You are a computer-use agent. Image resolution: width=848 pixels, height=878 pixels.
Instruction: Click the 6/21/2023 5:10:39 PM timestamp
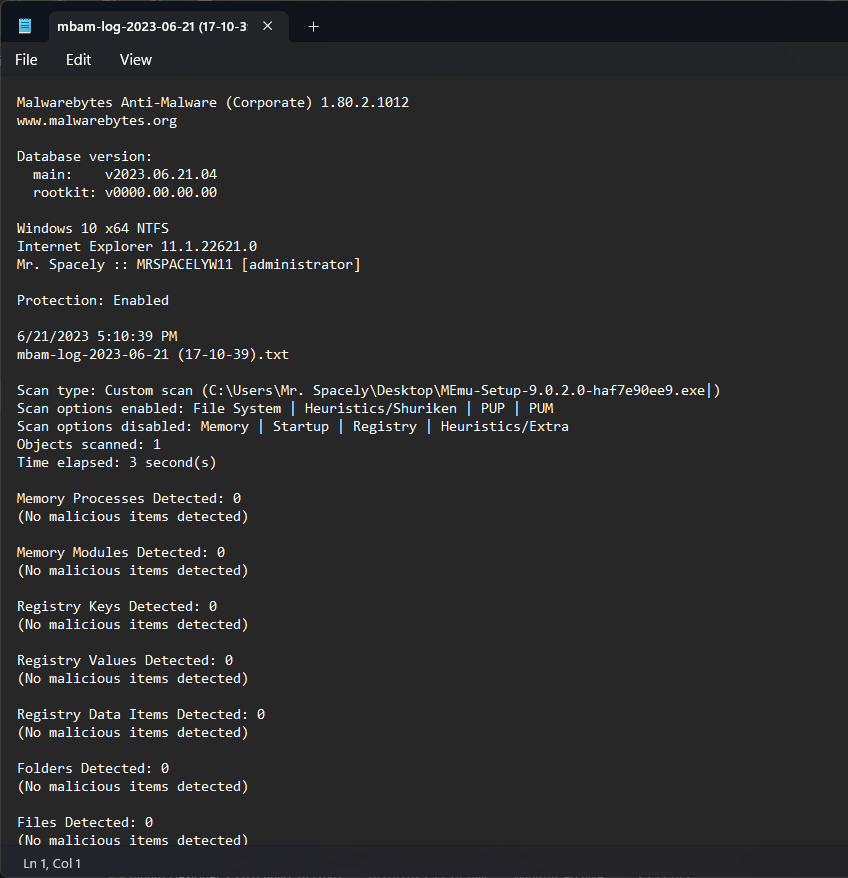[97, 336]
